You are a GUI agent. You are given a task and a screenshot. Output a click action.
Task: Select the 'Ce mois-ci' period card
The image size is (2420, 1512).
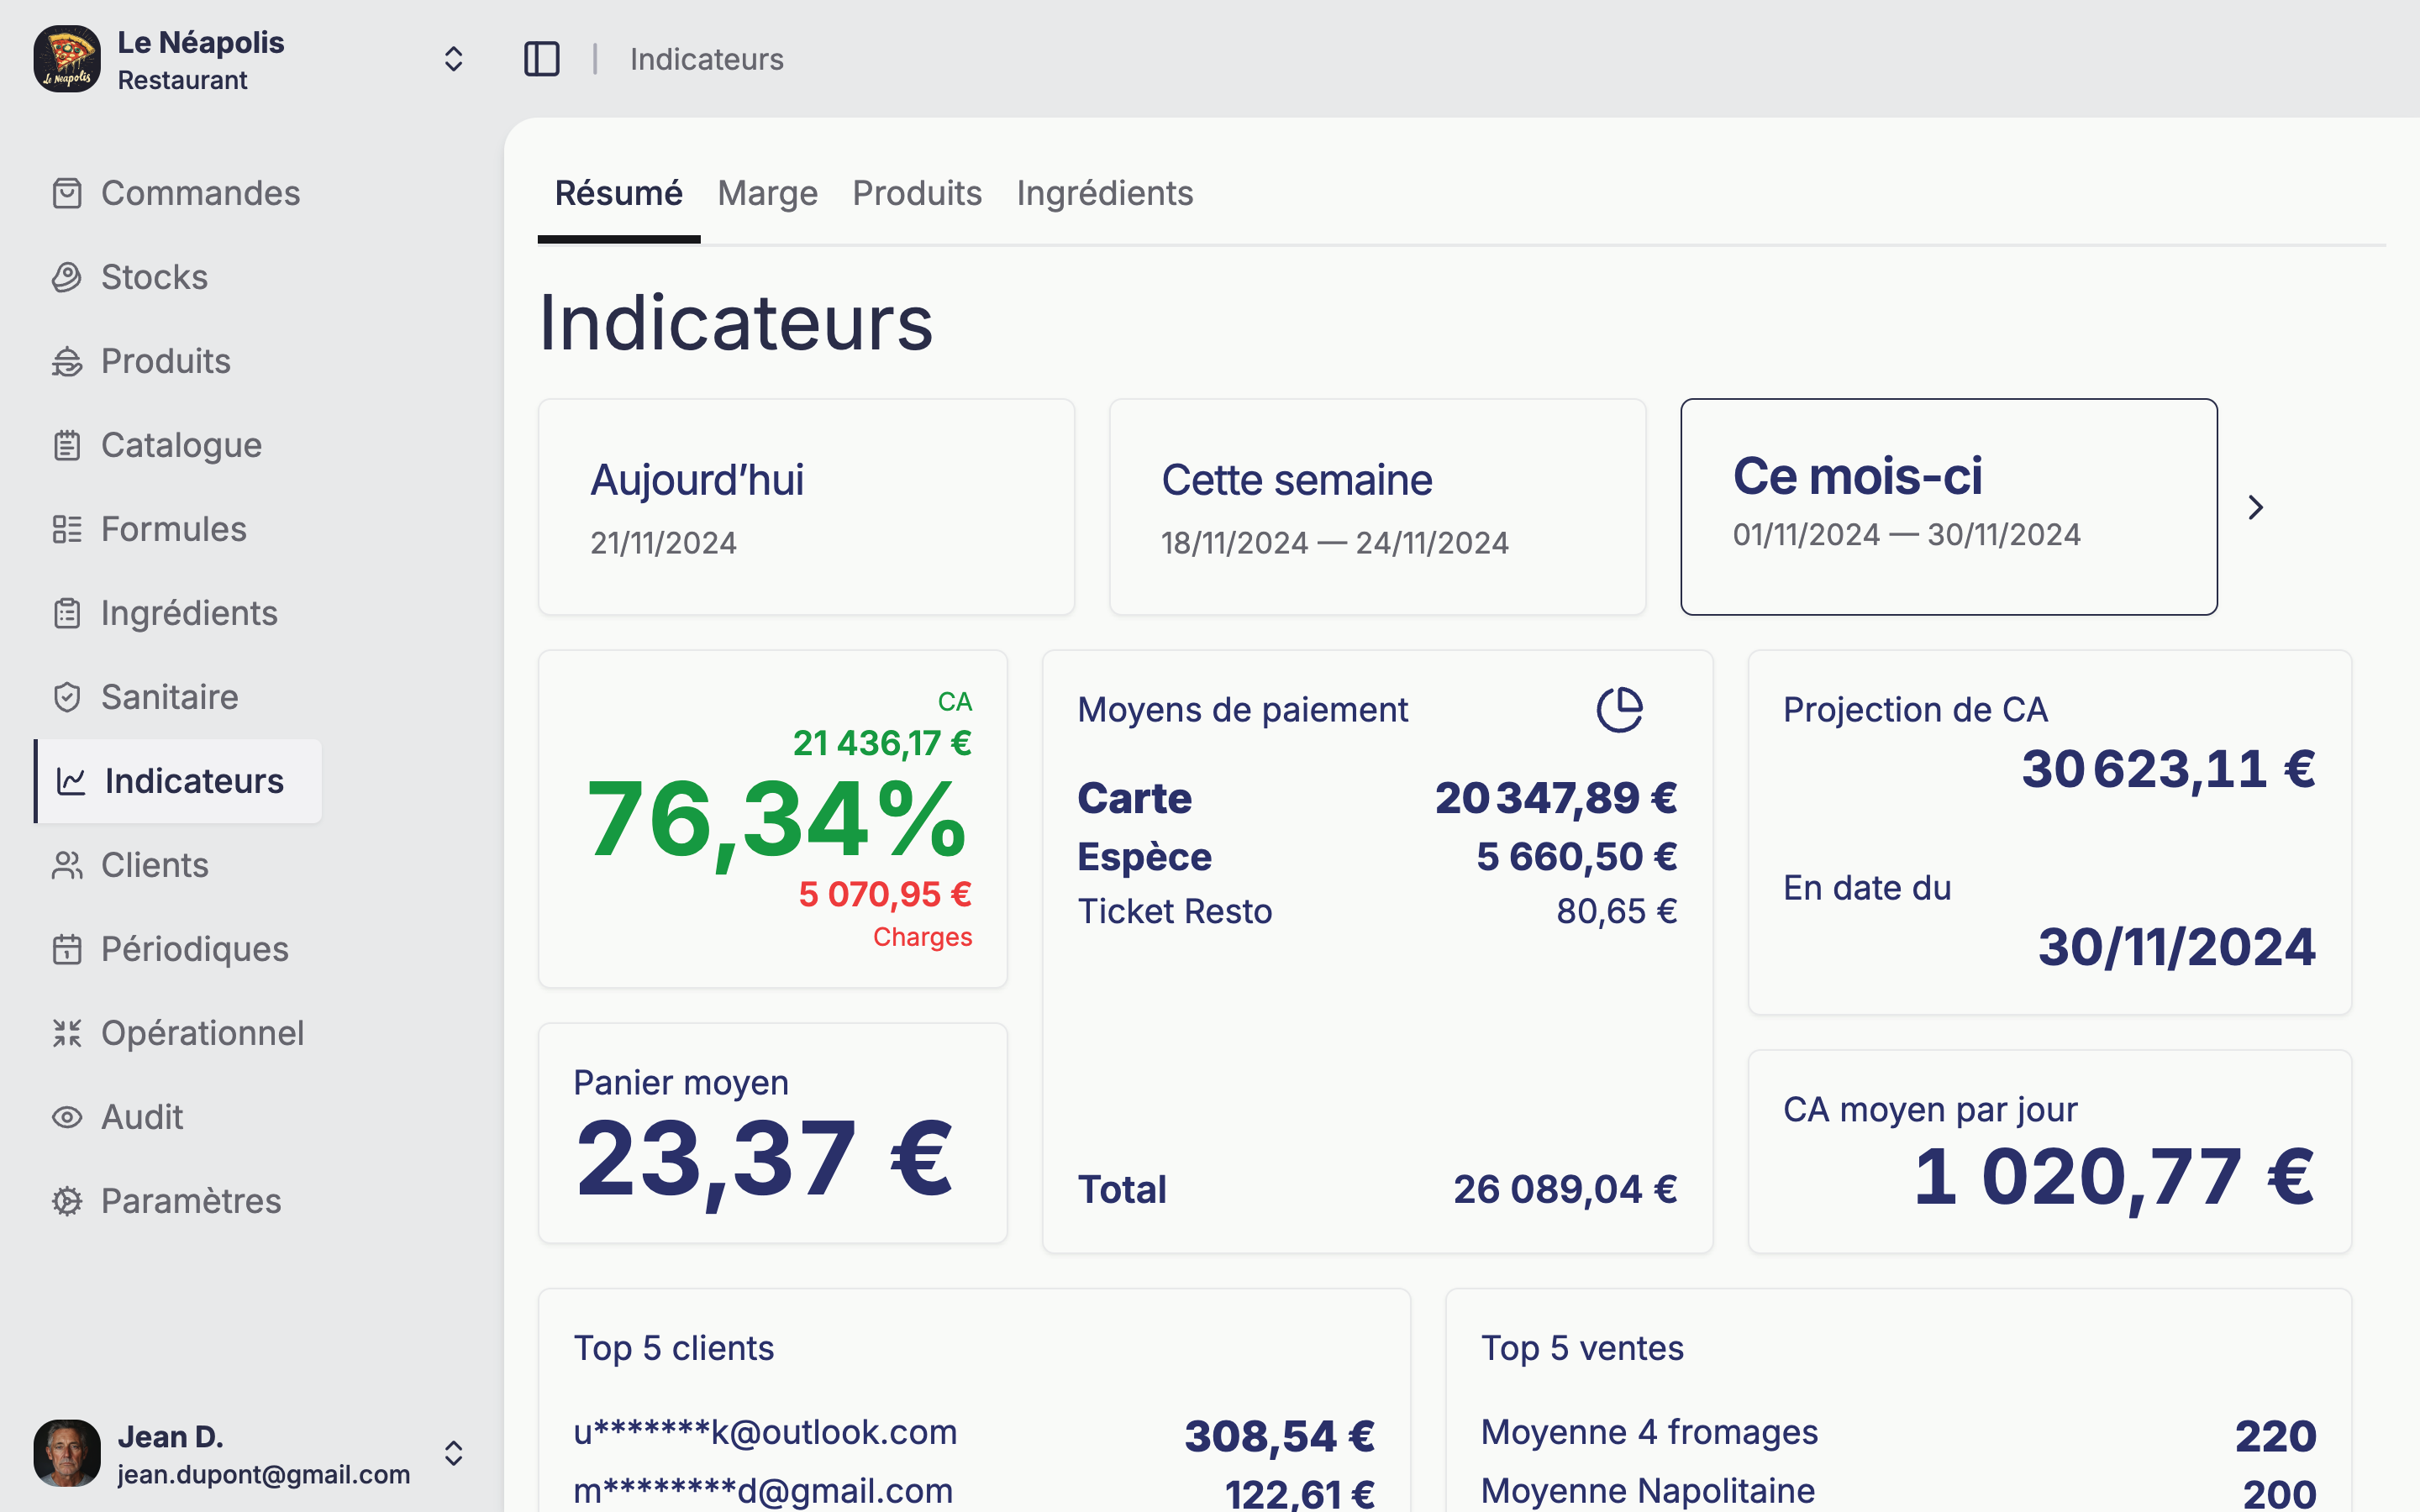pos(1949,507)
